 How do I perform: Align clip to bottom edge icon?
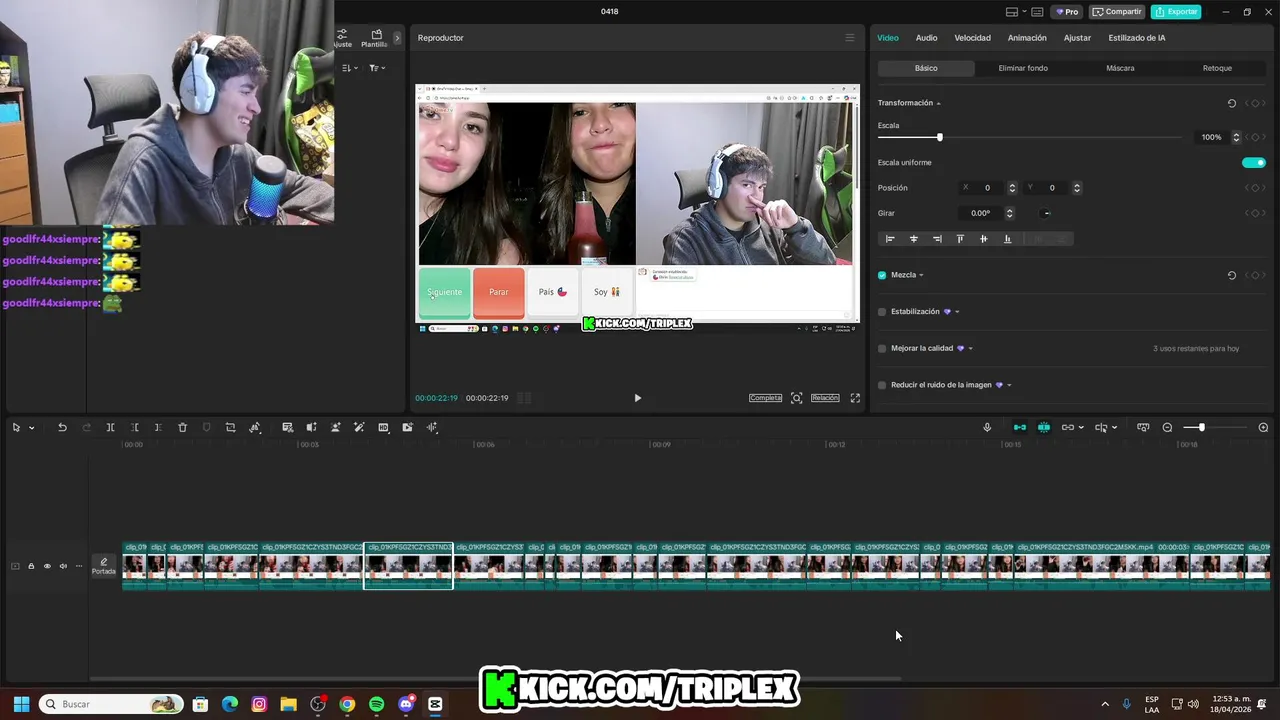(x=1007, y=239)
